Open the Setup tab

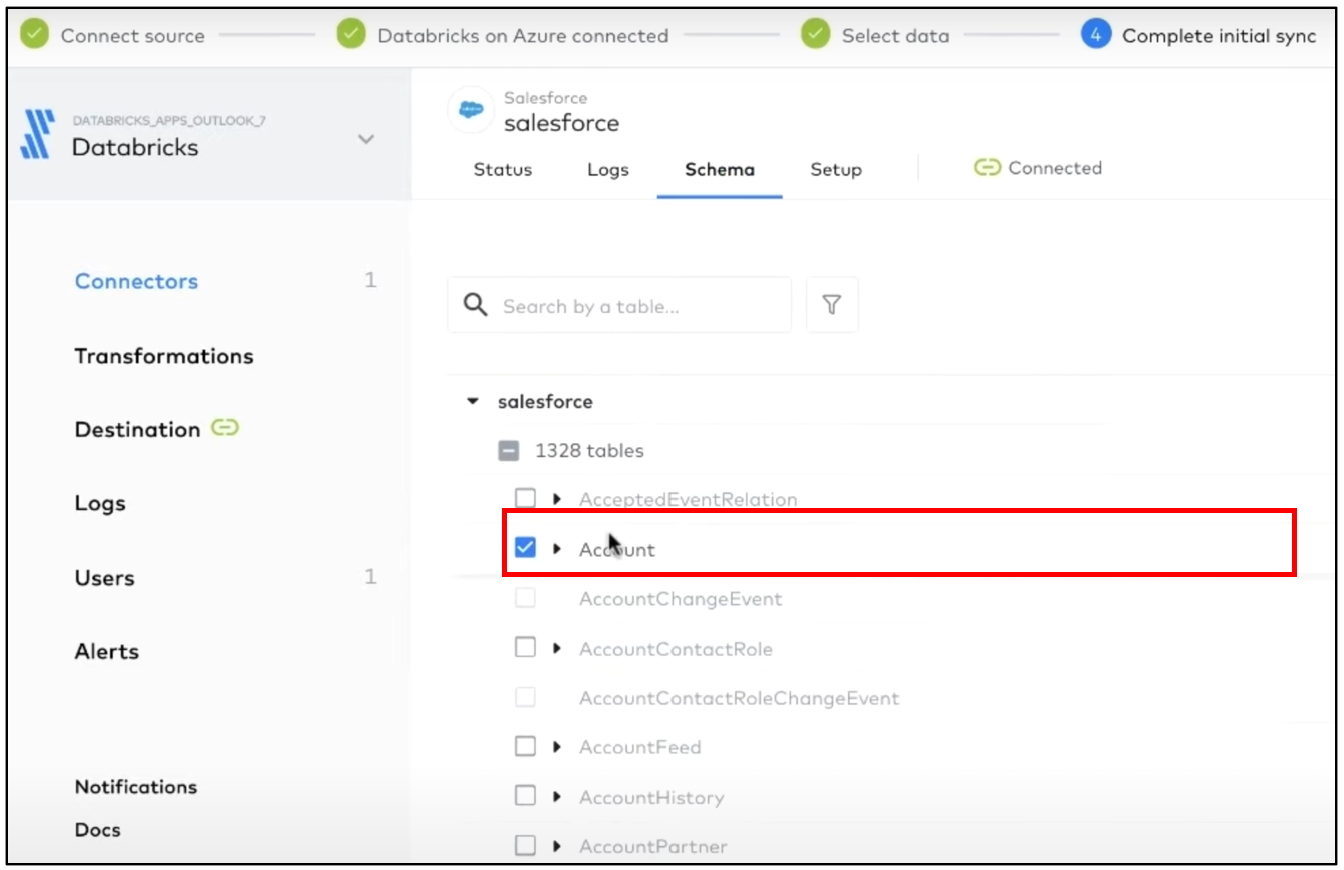835,170
